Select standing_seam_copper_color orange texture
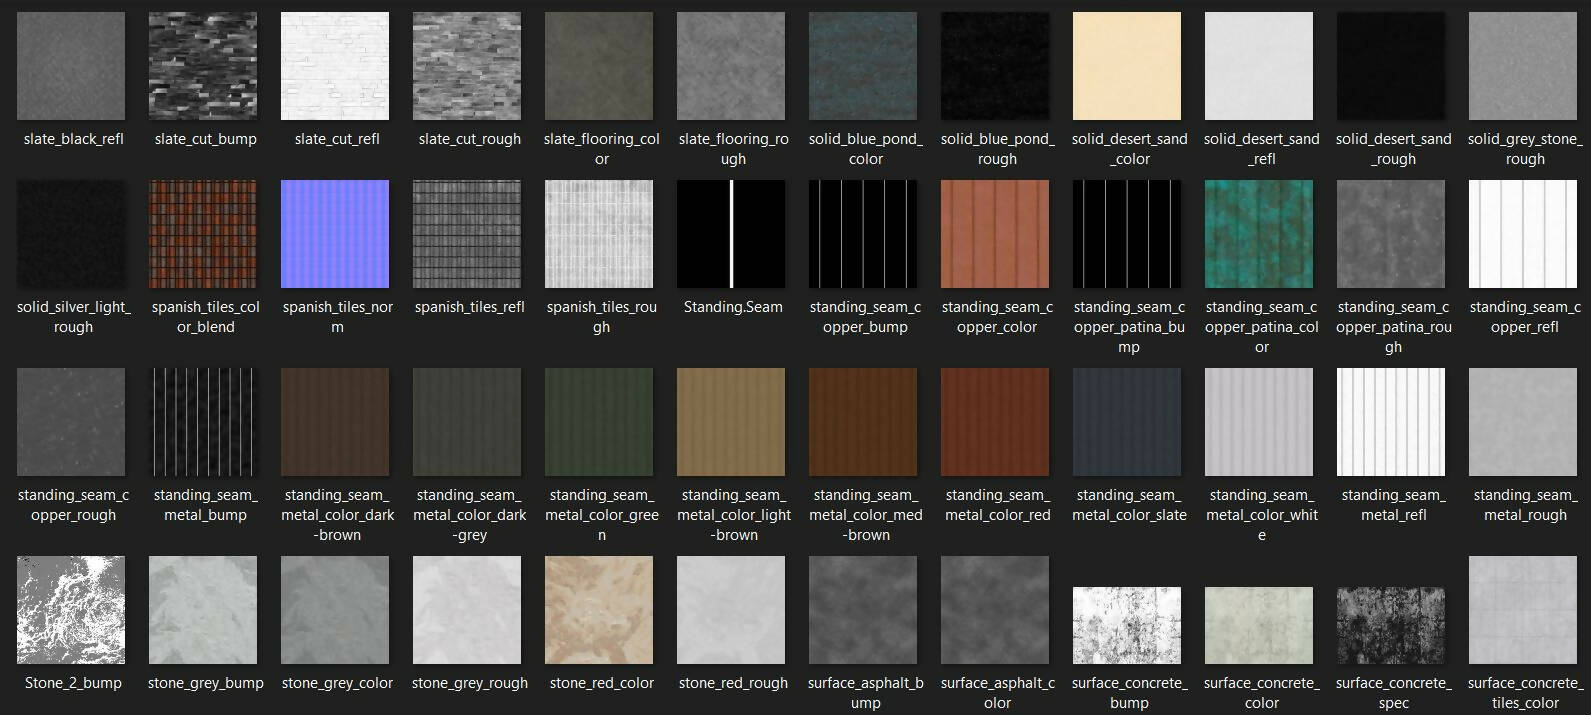Viewport: 1591px width, 715px height. tap(995, 234)
